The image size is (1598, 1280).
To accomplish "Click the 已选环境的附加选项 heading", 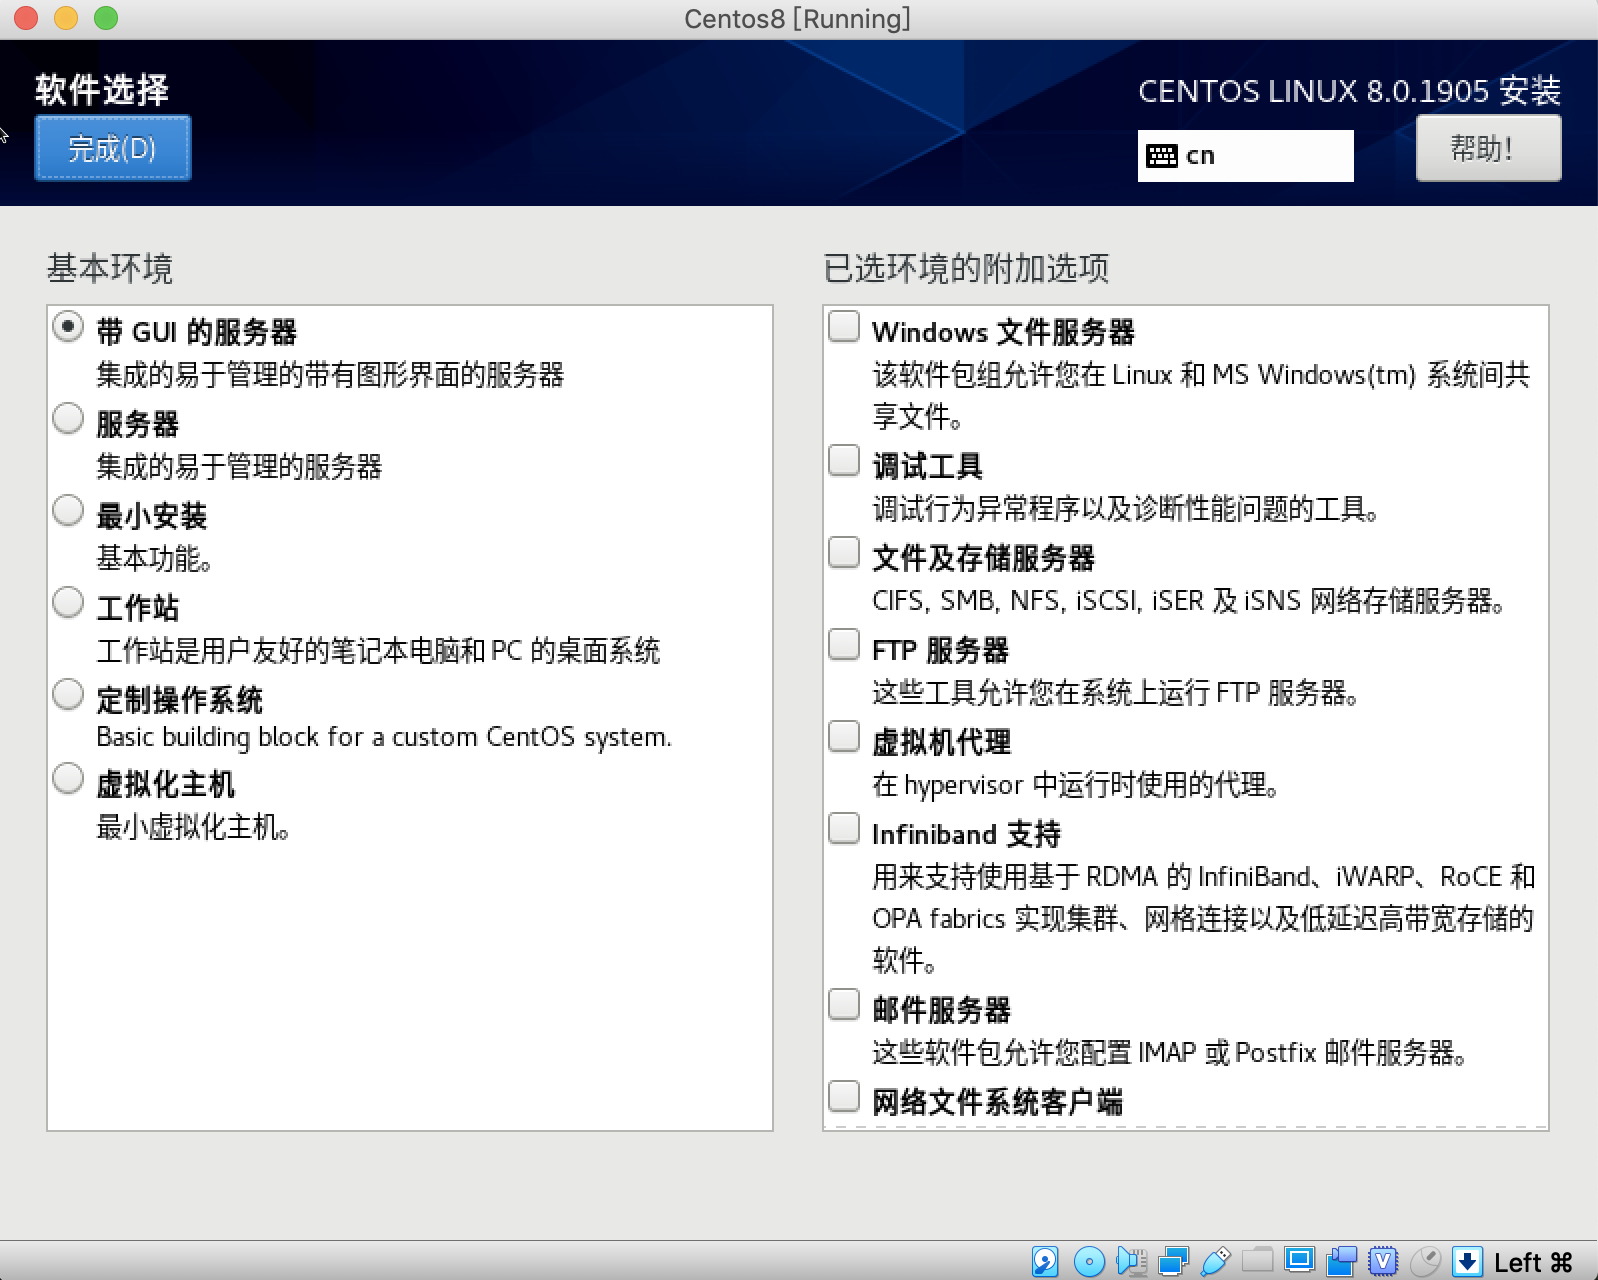I will point(966,268).
